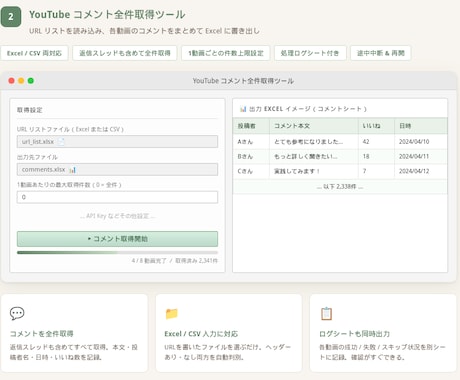
Task: Select the Excel / CSV 両対応 tag
Action: point(34,53)
